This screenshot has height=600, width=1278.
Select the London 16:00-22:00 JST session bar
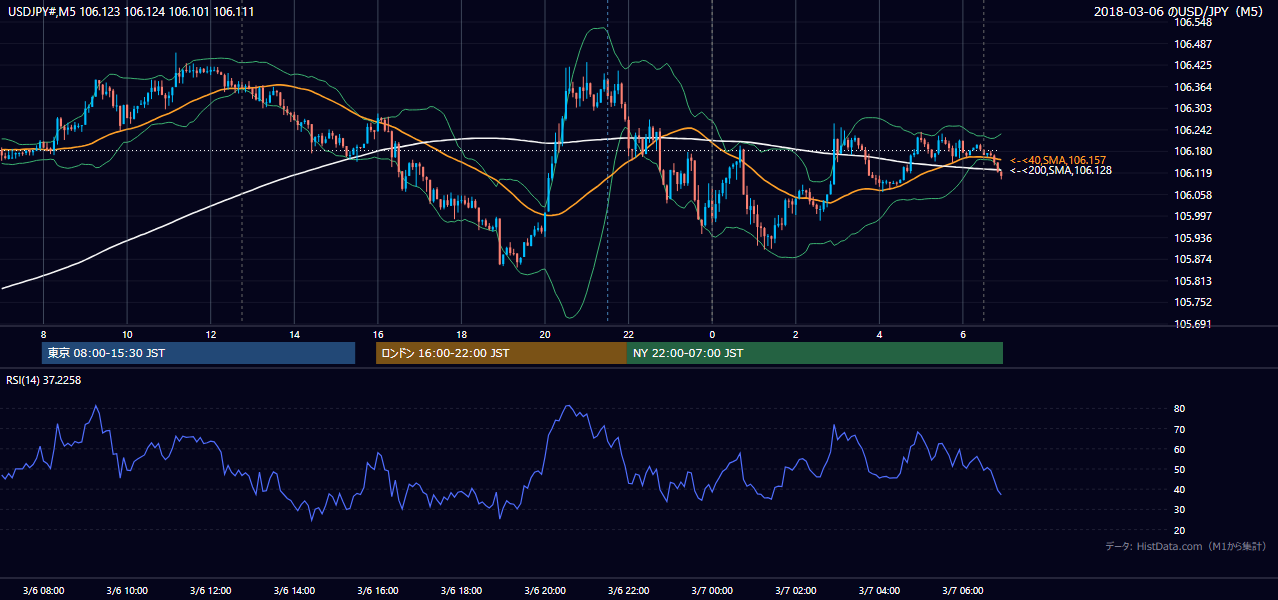point(501,353)
